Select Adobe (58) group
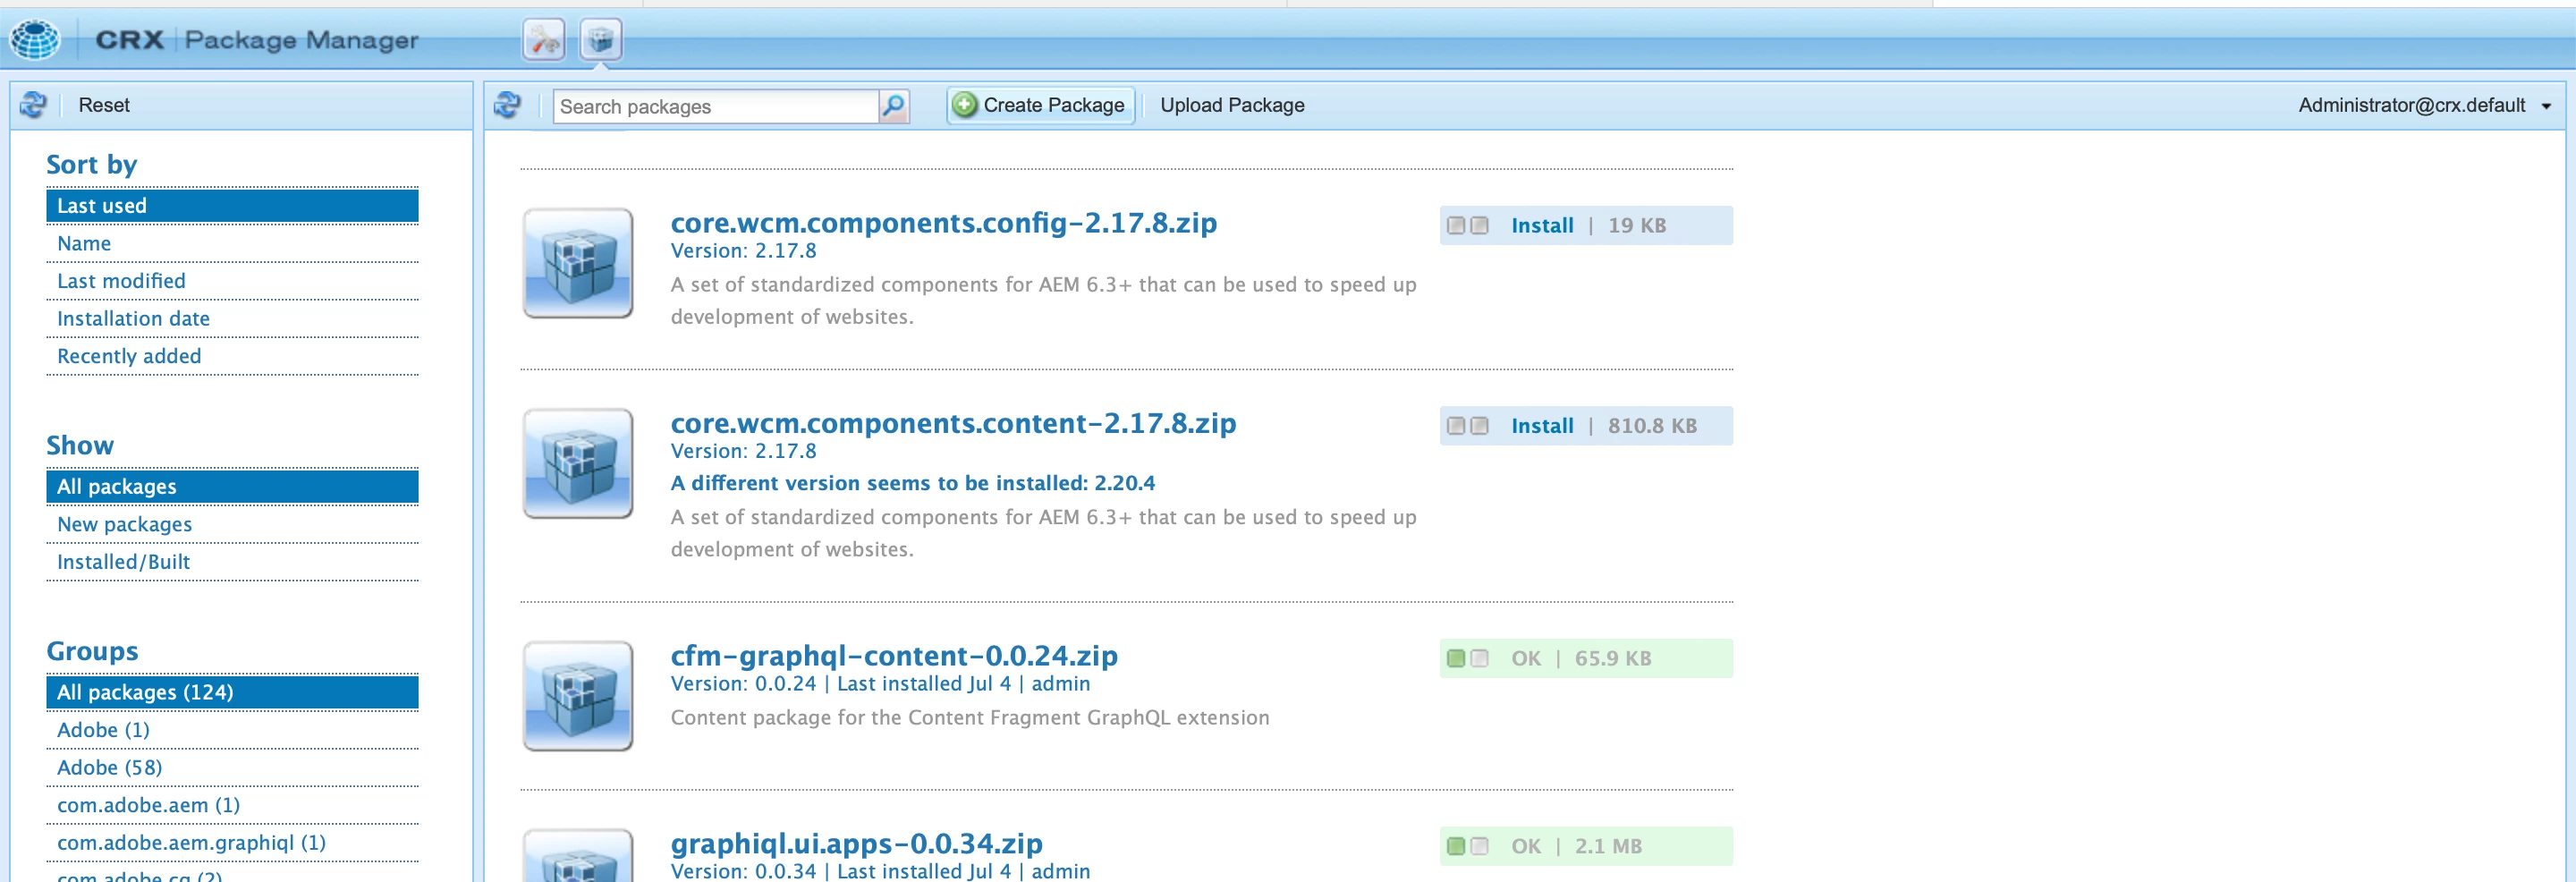Viewport: 2576px width, 882px height. [x=232, y=768]
